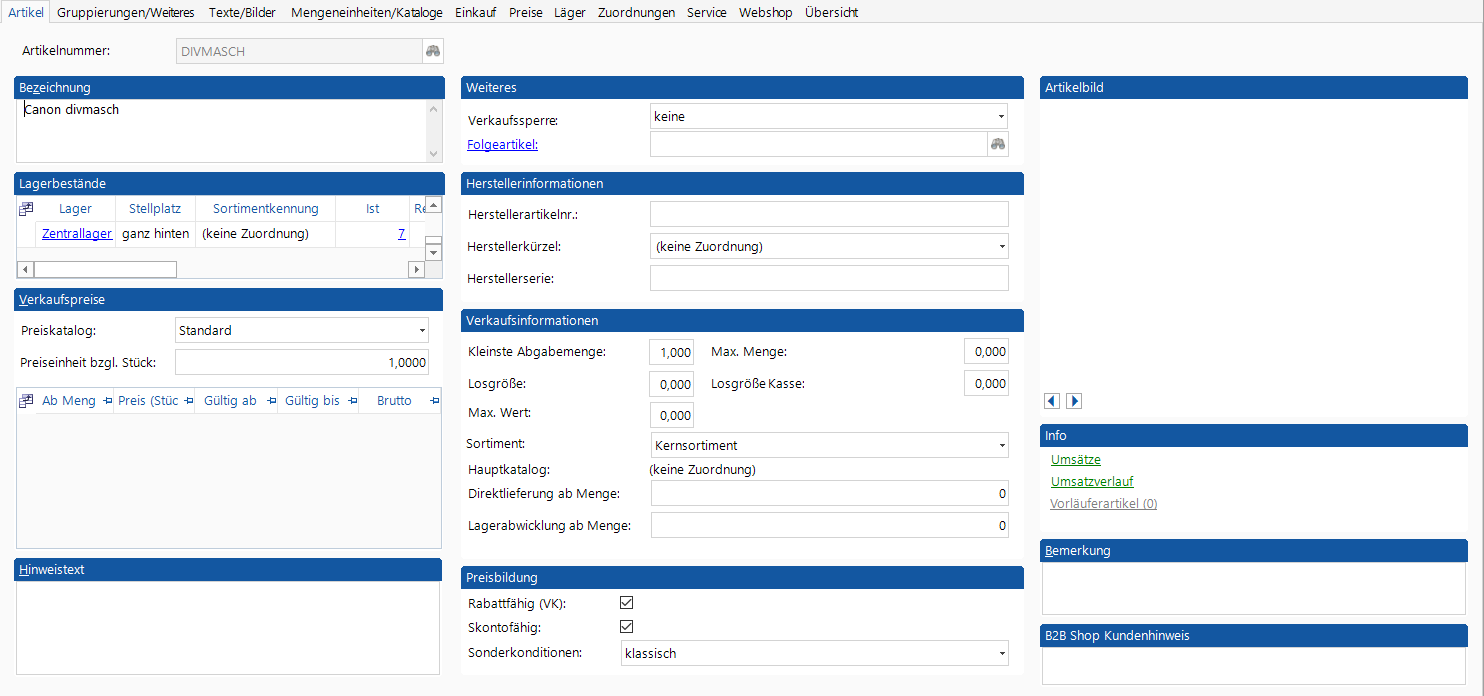This screenshot has height=696, width=1484.
Task: Click pin icon on Gültig ab column
Action: click(x=270, y=401)
